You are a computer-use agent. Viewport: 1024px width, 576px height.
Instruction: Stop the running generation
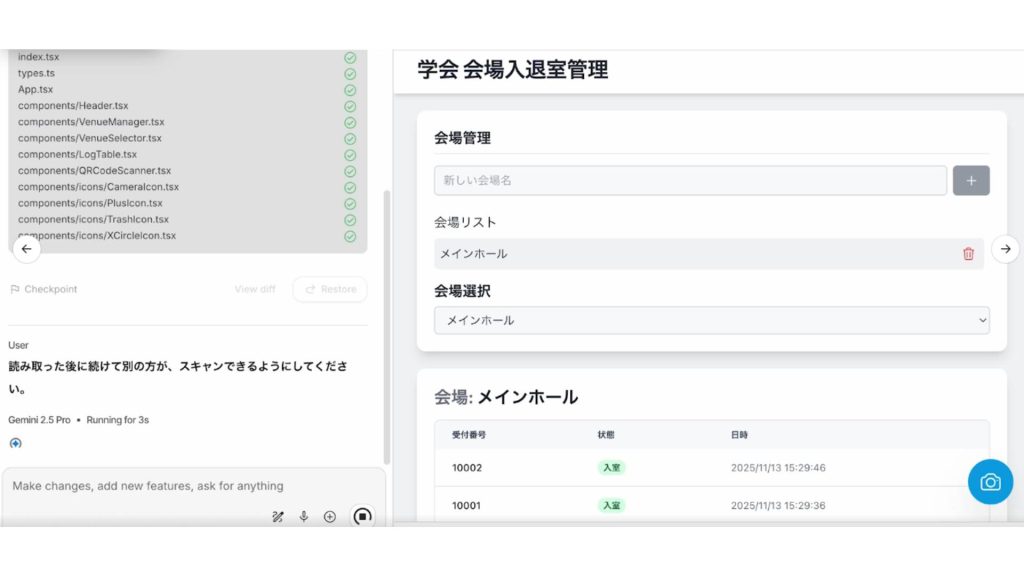[x=362, y=517]
